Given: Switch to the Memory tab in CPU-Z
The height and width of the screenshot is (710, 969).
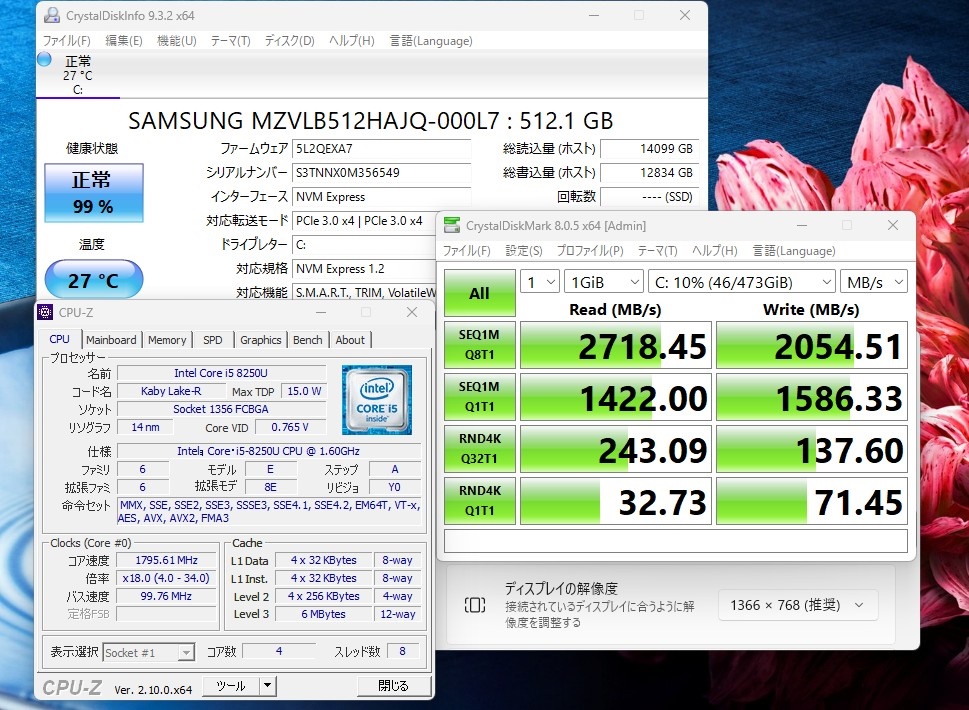Looking at the screenshot, I should pos(167,340).
